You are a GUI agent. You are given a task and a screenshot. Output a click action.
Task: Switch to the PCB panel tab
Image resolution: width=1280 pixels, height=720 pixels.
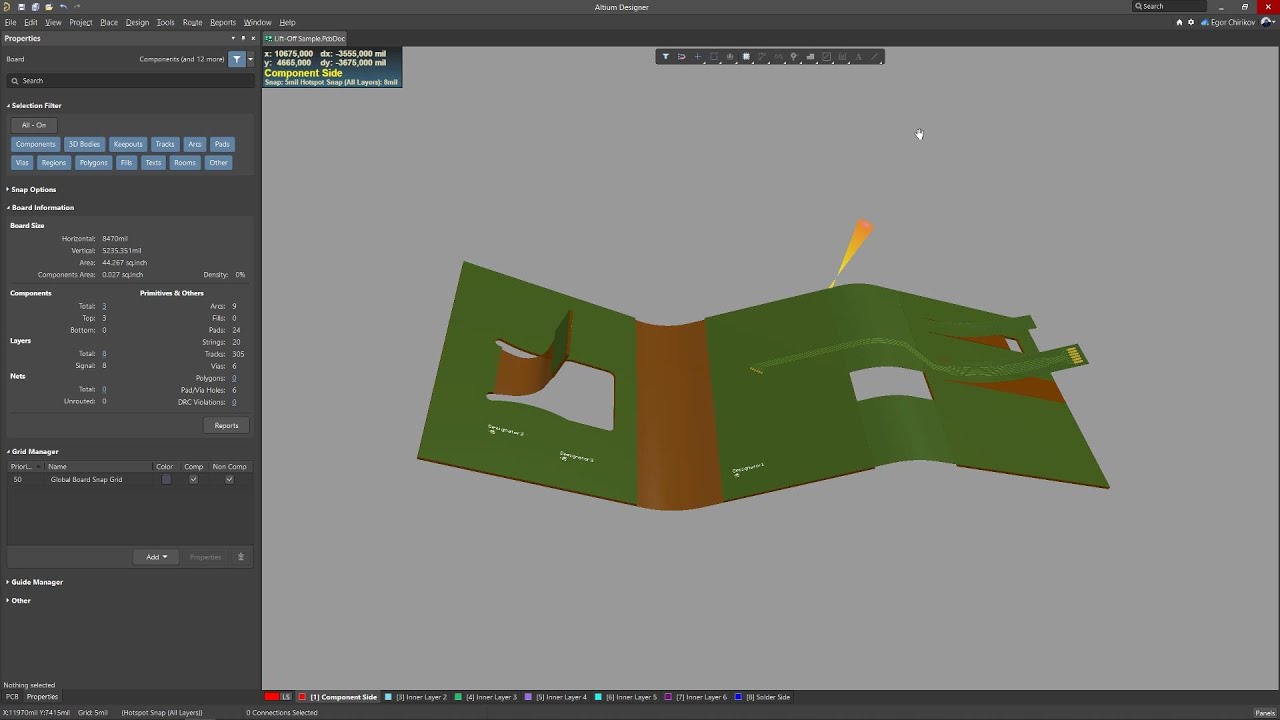(12, 697)
